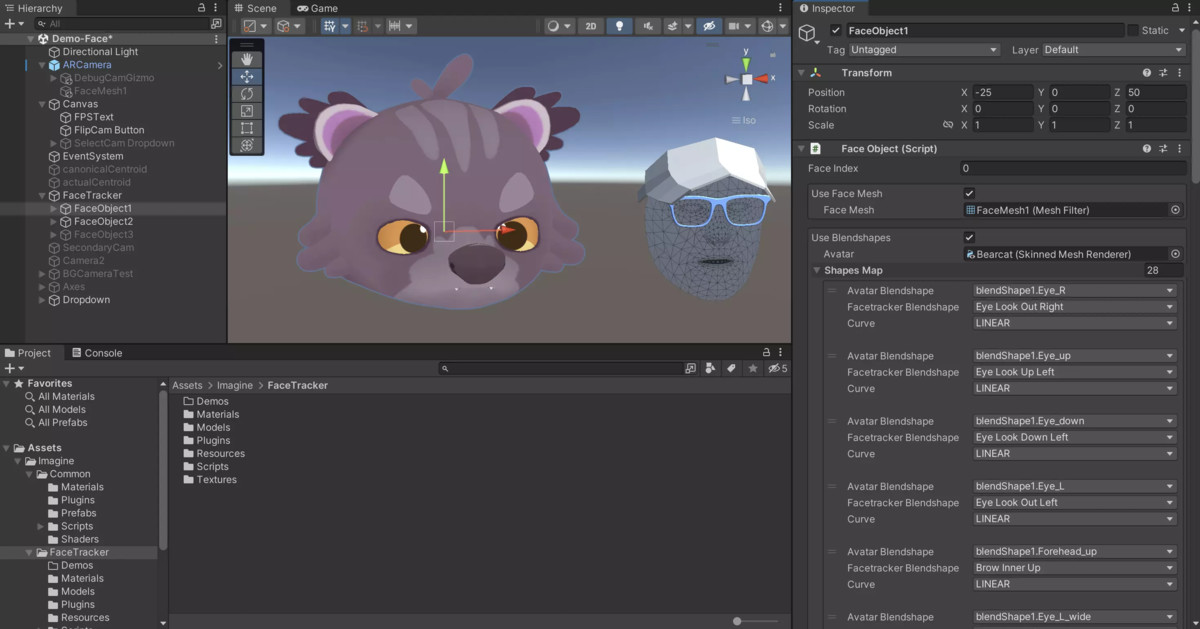Toggle the FaceObject1 active checkbox in Inspector
This screenshot has width=1200, height=629.
pos(836,30)
